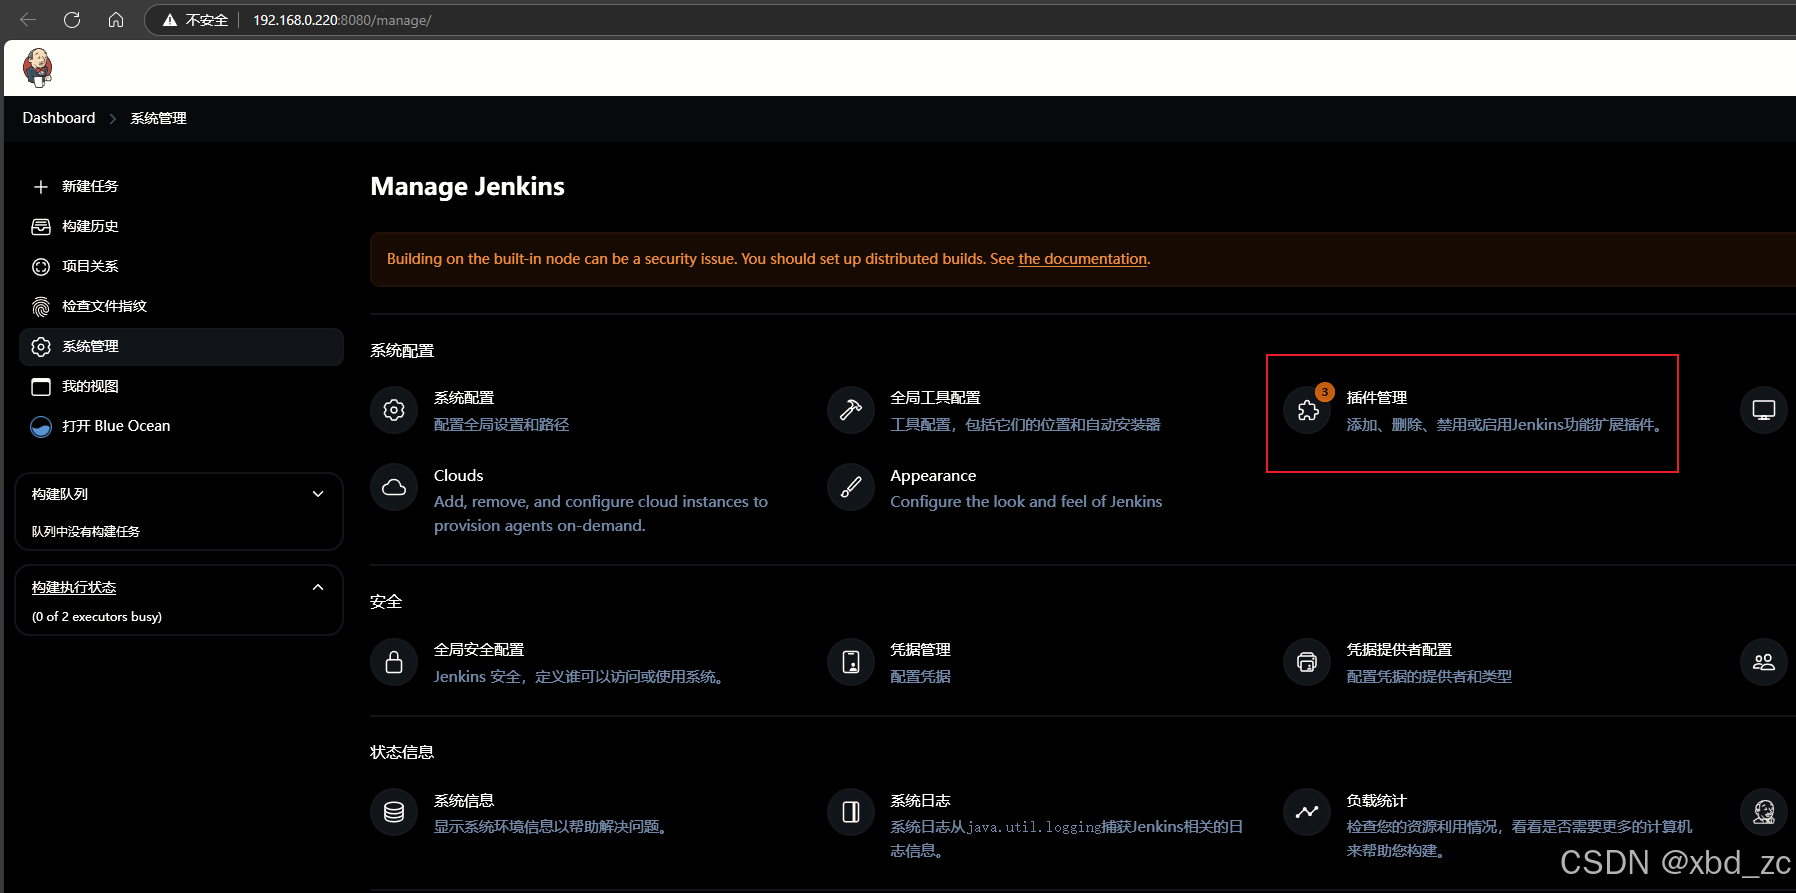Open 构建历史 sidebar item
This screenshot has width=1796, height=893.
coord(90,227)
